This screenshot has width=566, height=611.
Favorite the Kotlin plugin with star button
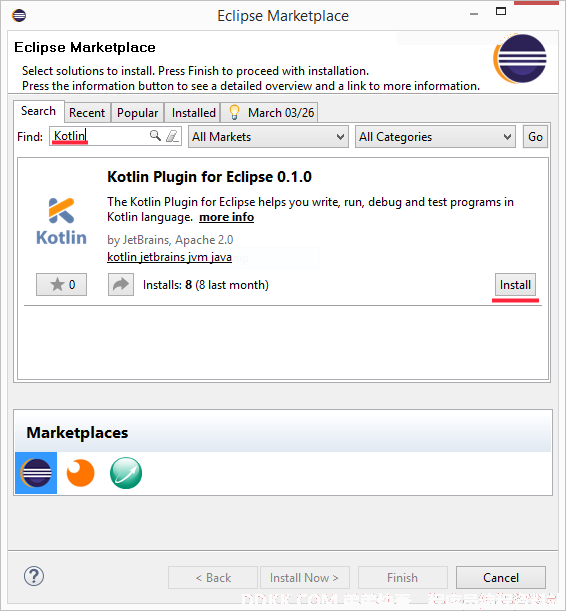click(x=62, y=284)
